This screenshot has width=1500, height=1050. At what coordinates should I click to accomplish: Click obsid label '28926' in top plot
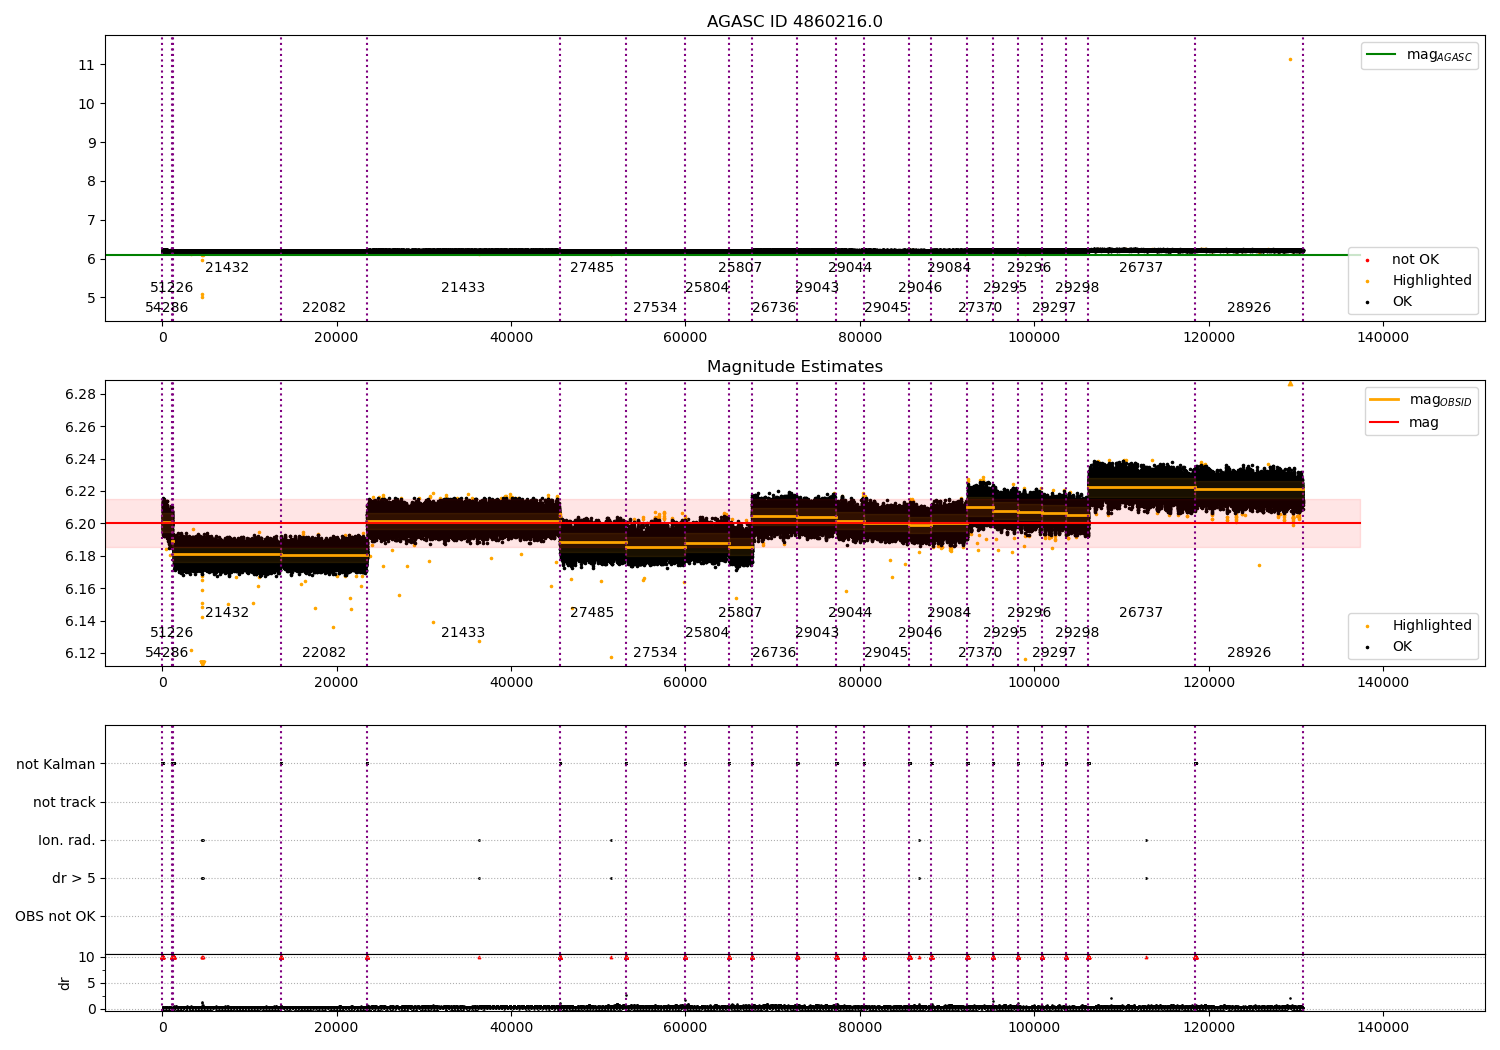pyautogui.click(x=1249, y=308)
